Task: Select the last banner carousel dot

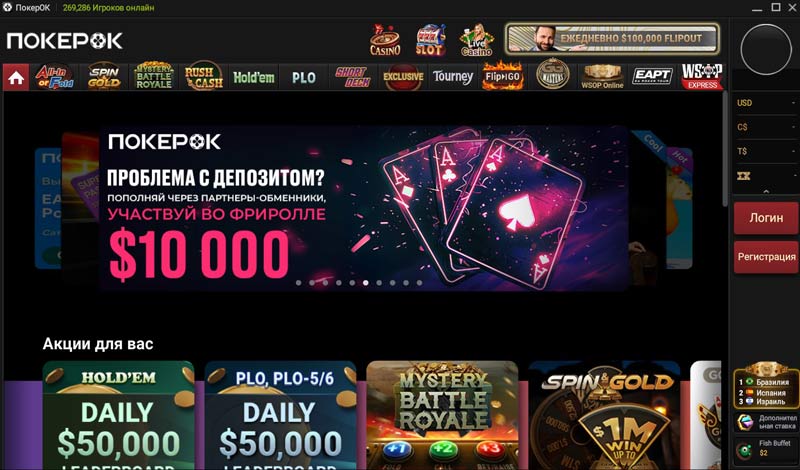Action: [x=419, y=283]
